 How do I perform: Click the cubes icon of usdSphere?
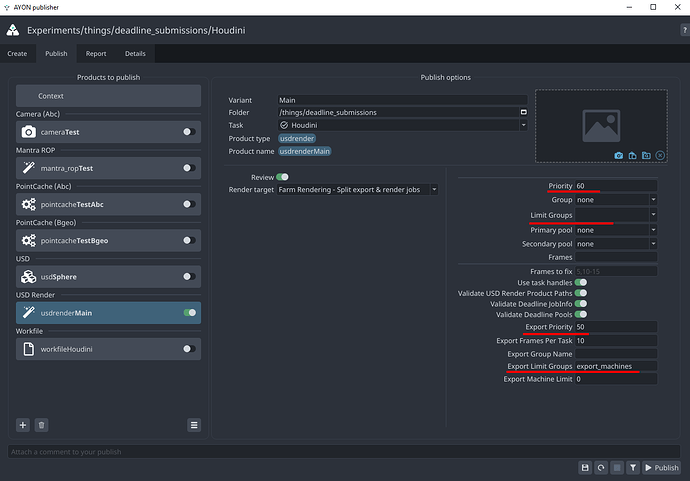tap(29, 276)
